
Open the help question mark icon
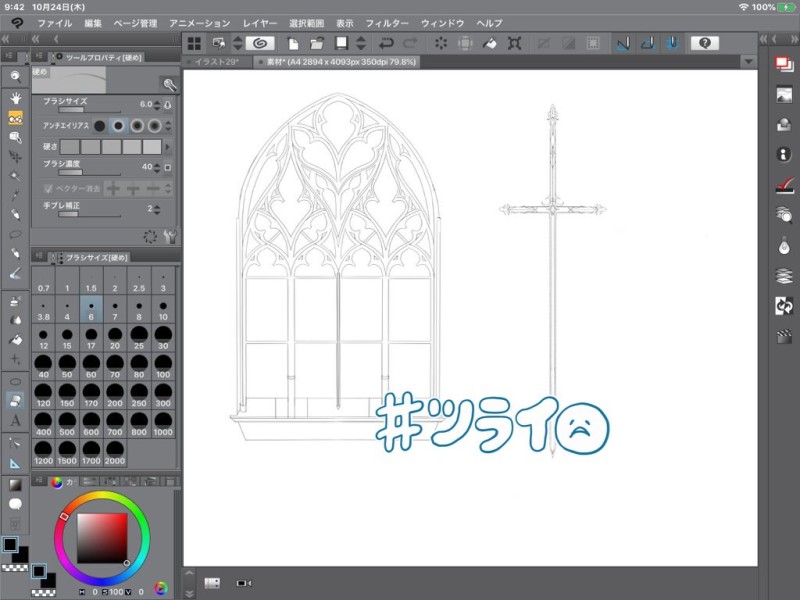coord(704,43)
